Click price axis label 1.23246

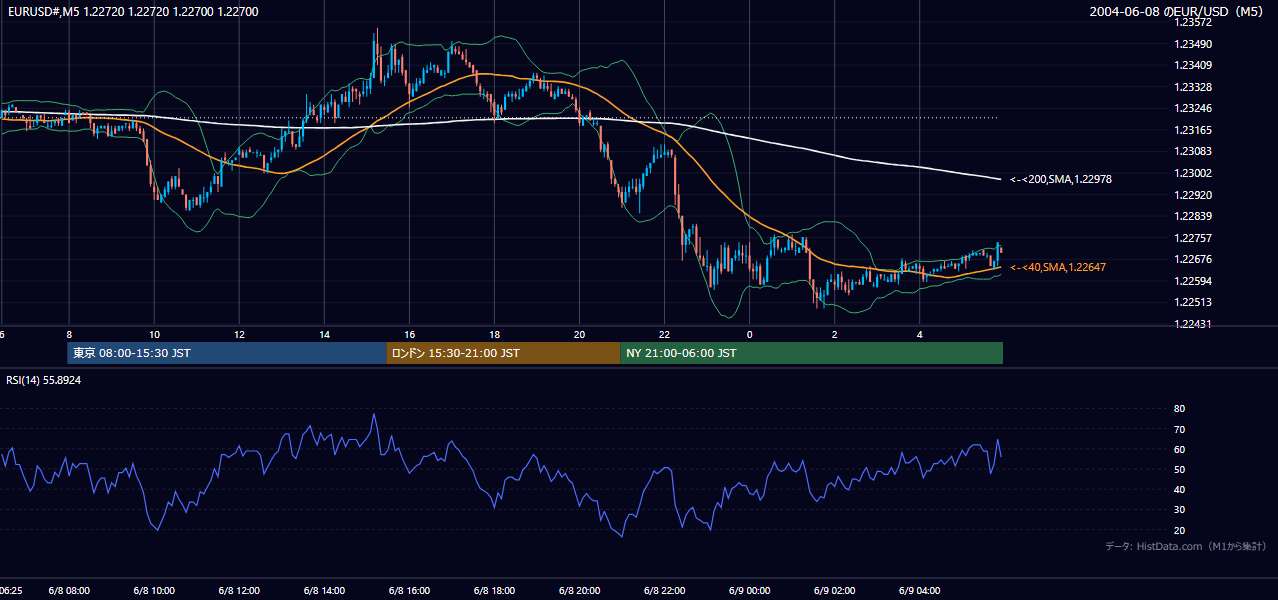click(x=1193, y=108)
